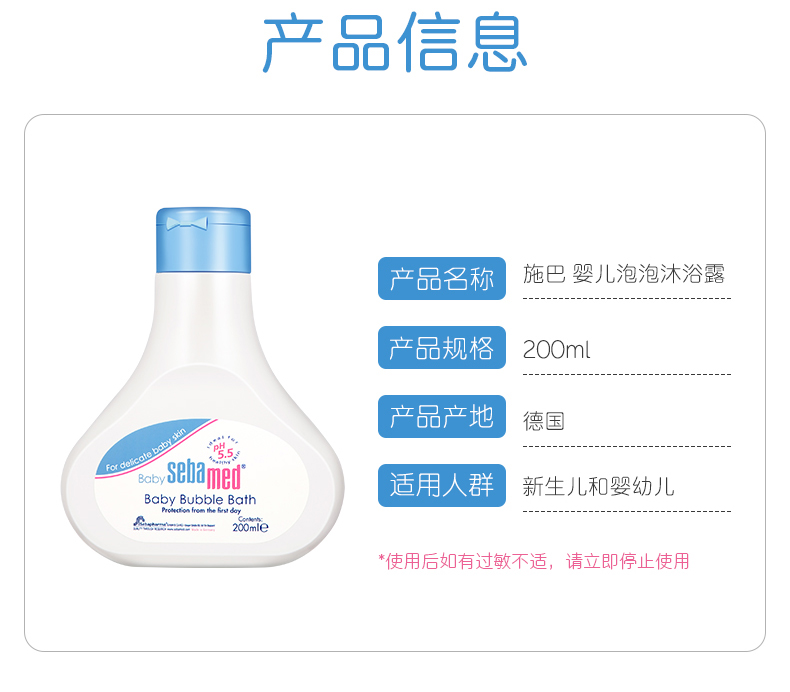The height and width of the screenshot is (692, 790).
Task: Click the 产品信息 heading title
Action: (x=394, y=42)
